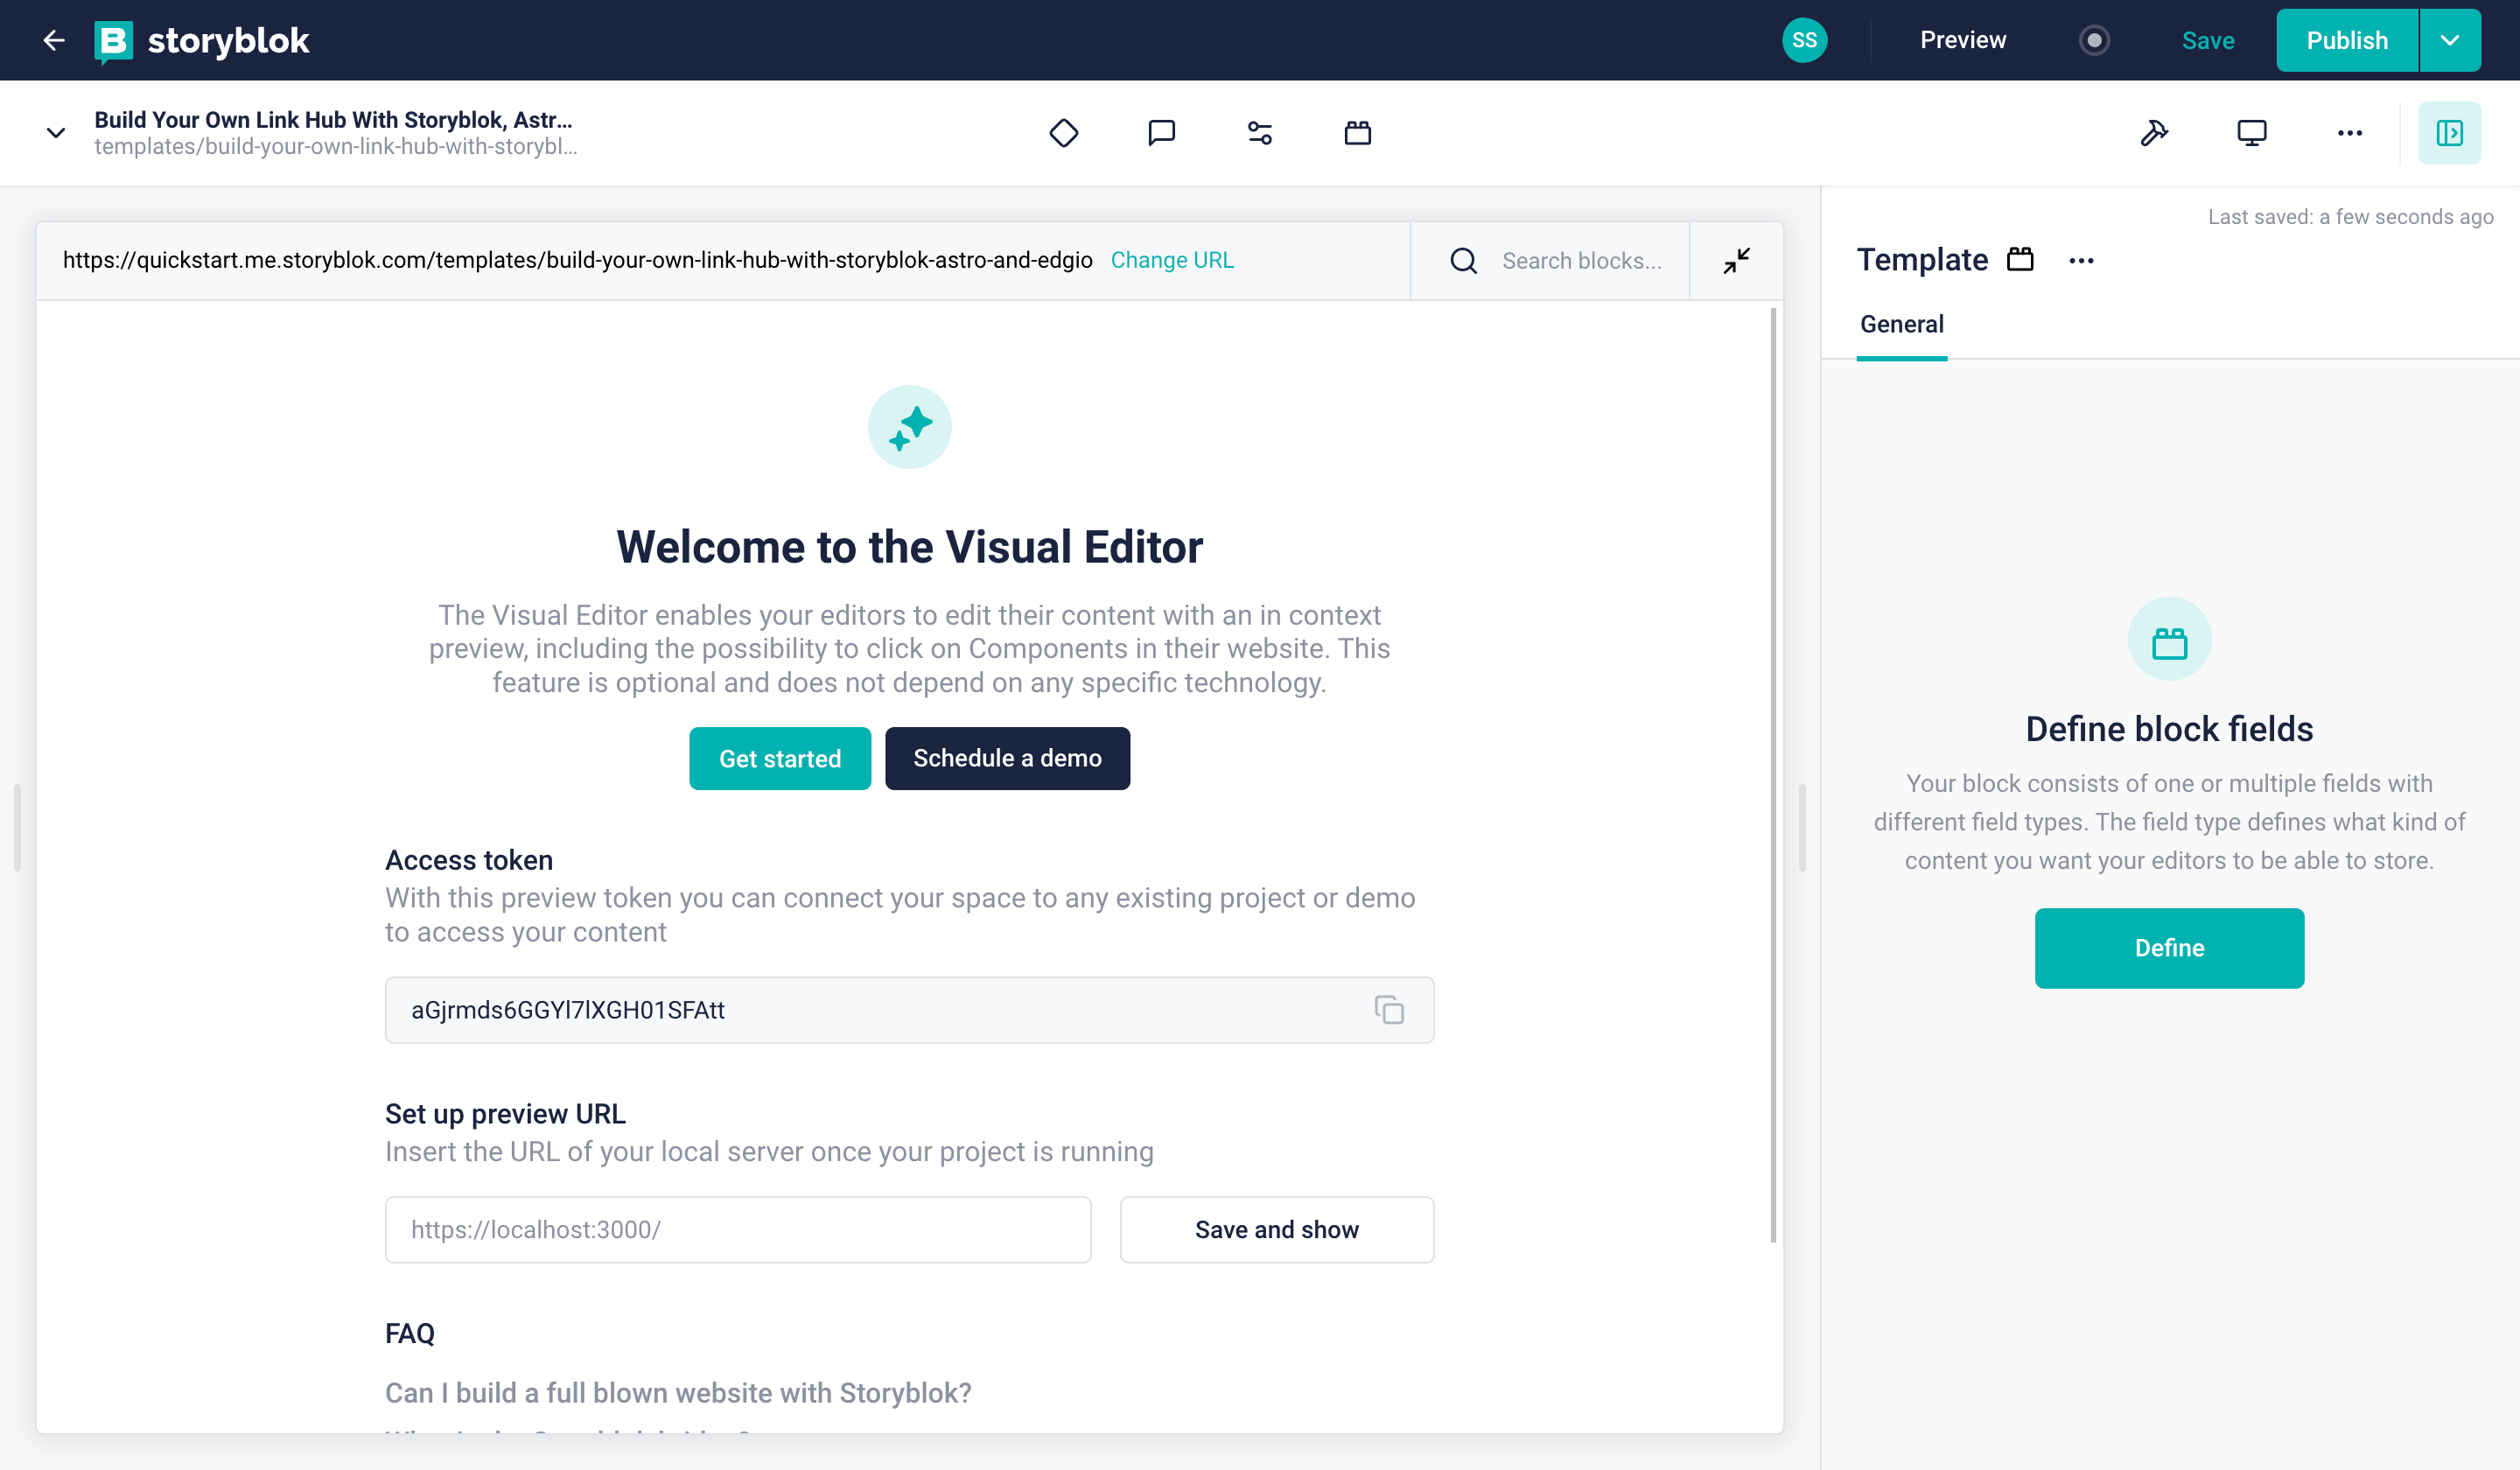Focus the Search blocks field
This screenshot has height=1470, width=2520.
pos(1581,260)
